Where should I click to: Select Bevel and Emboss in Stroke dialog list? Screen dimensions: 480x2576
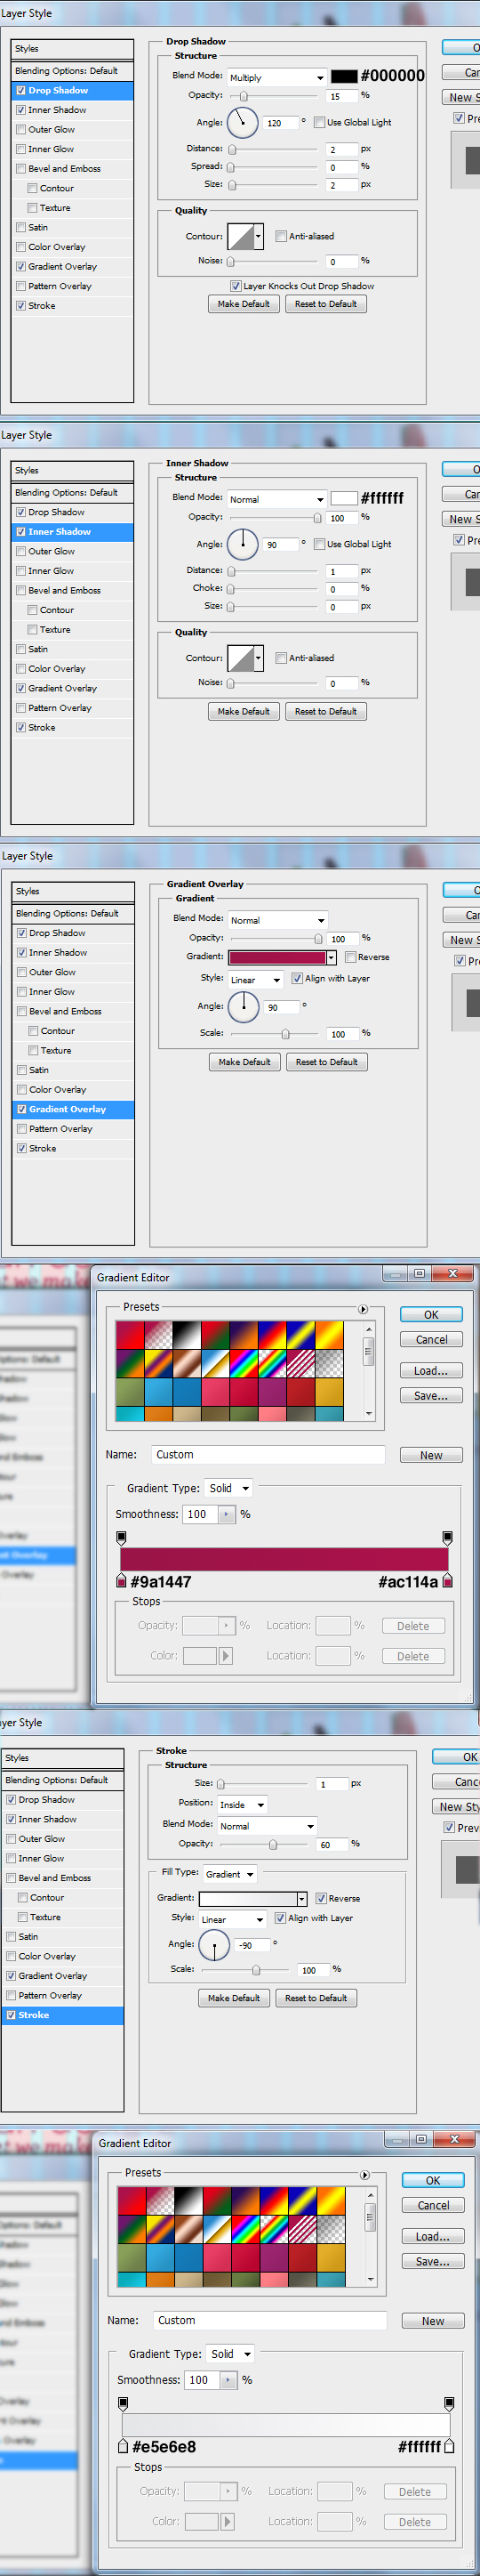click(x=54, y=1878)
